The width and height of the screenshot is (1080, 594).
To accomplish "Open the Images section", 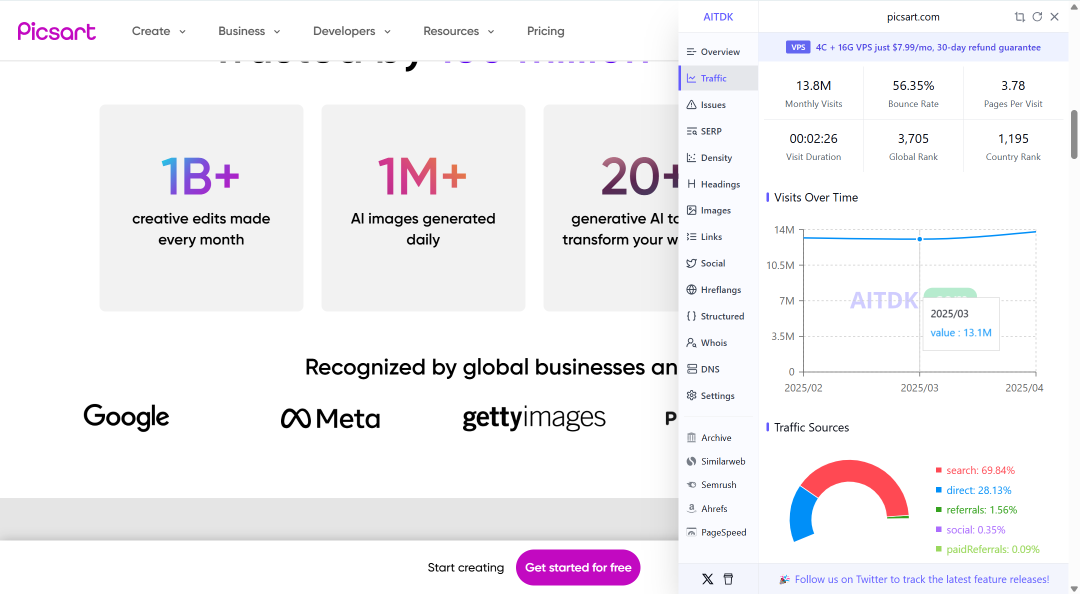I will [x=718, y=210].
